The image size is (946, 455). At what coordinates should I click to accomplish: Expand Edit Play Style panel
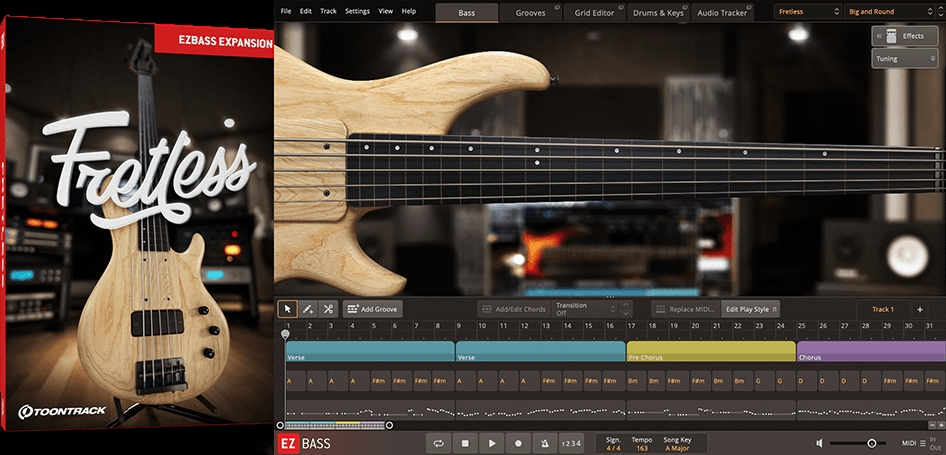(751, 309)
